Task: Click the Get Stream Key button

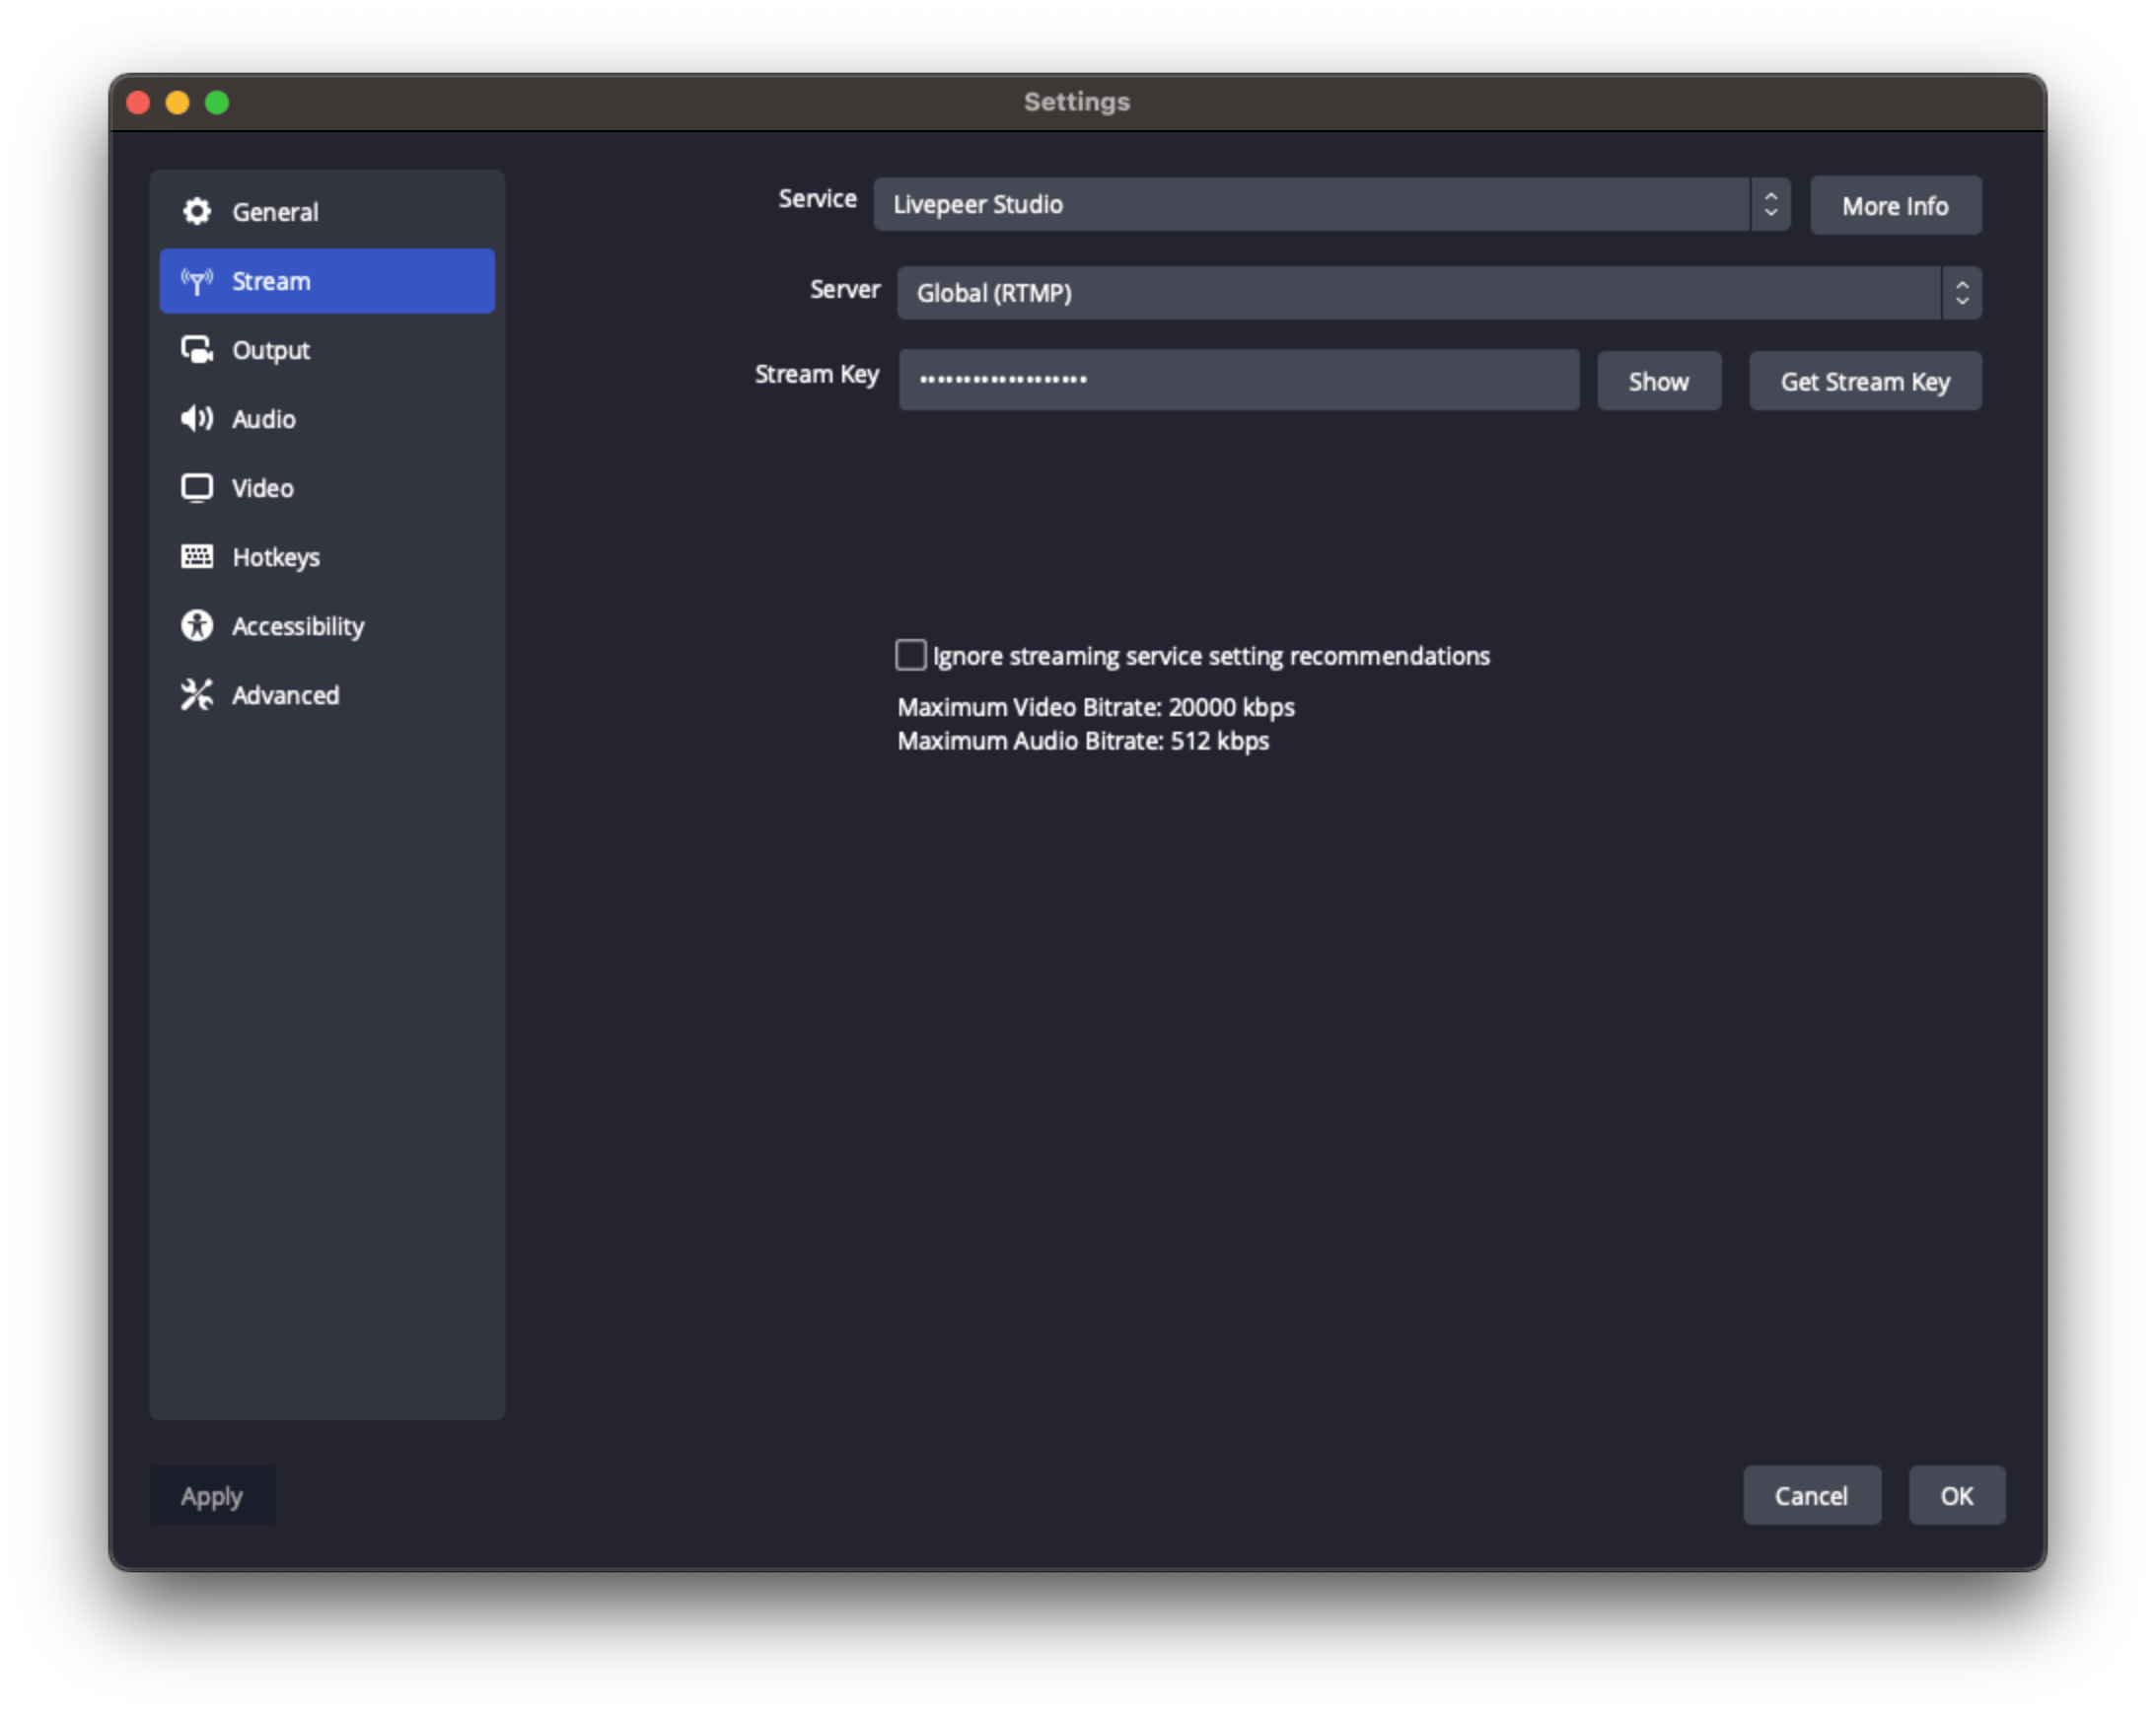Action: (x=1865, y=381)
